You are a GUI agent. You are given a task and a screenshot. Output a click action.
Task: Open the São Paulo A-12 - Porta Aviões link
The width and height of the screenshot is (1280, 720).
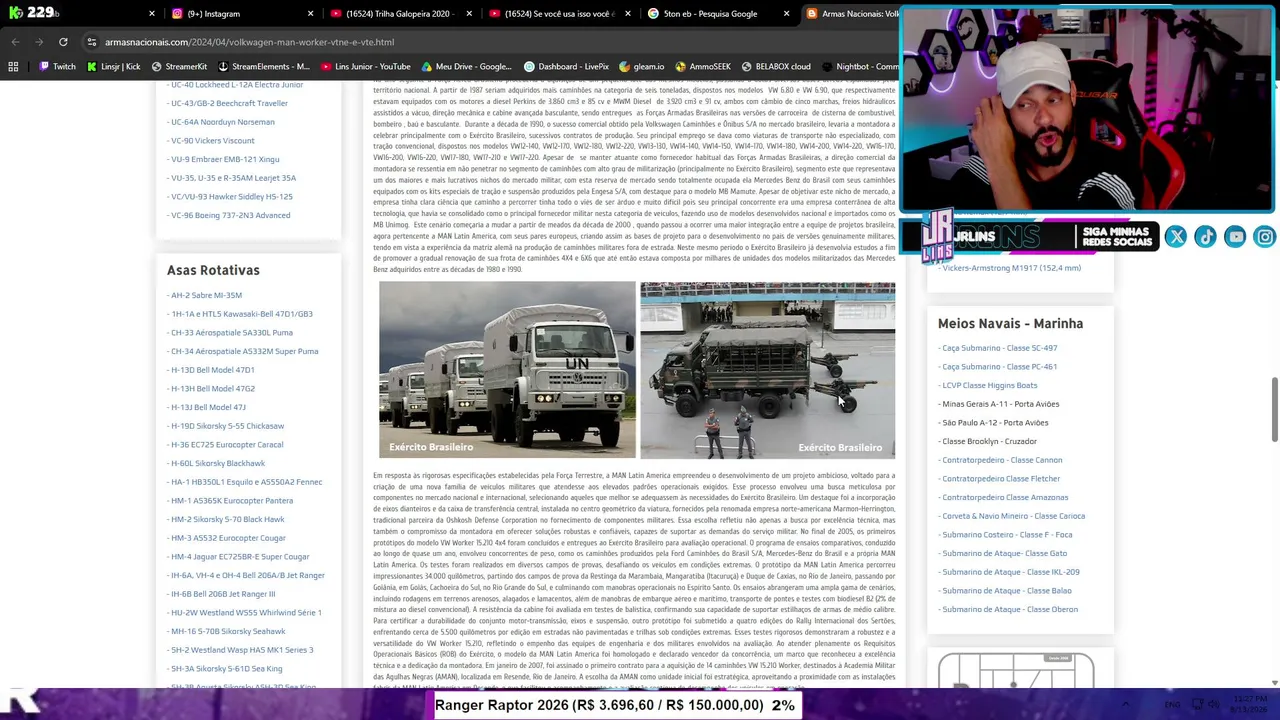click(995, 423)
